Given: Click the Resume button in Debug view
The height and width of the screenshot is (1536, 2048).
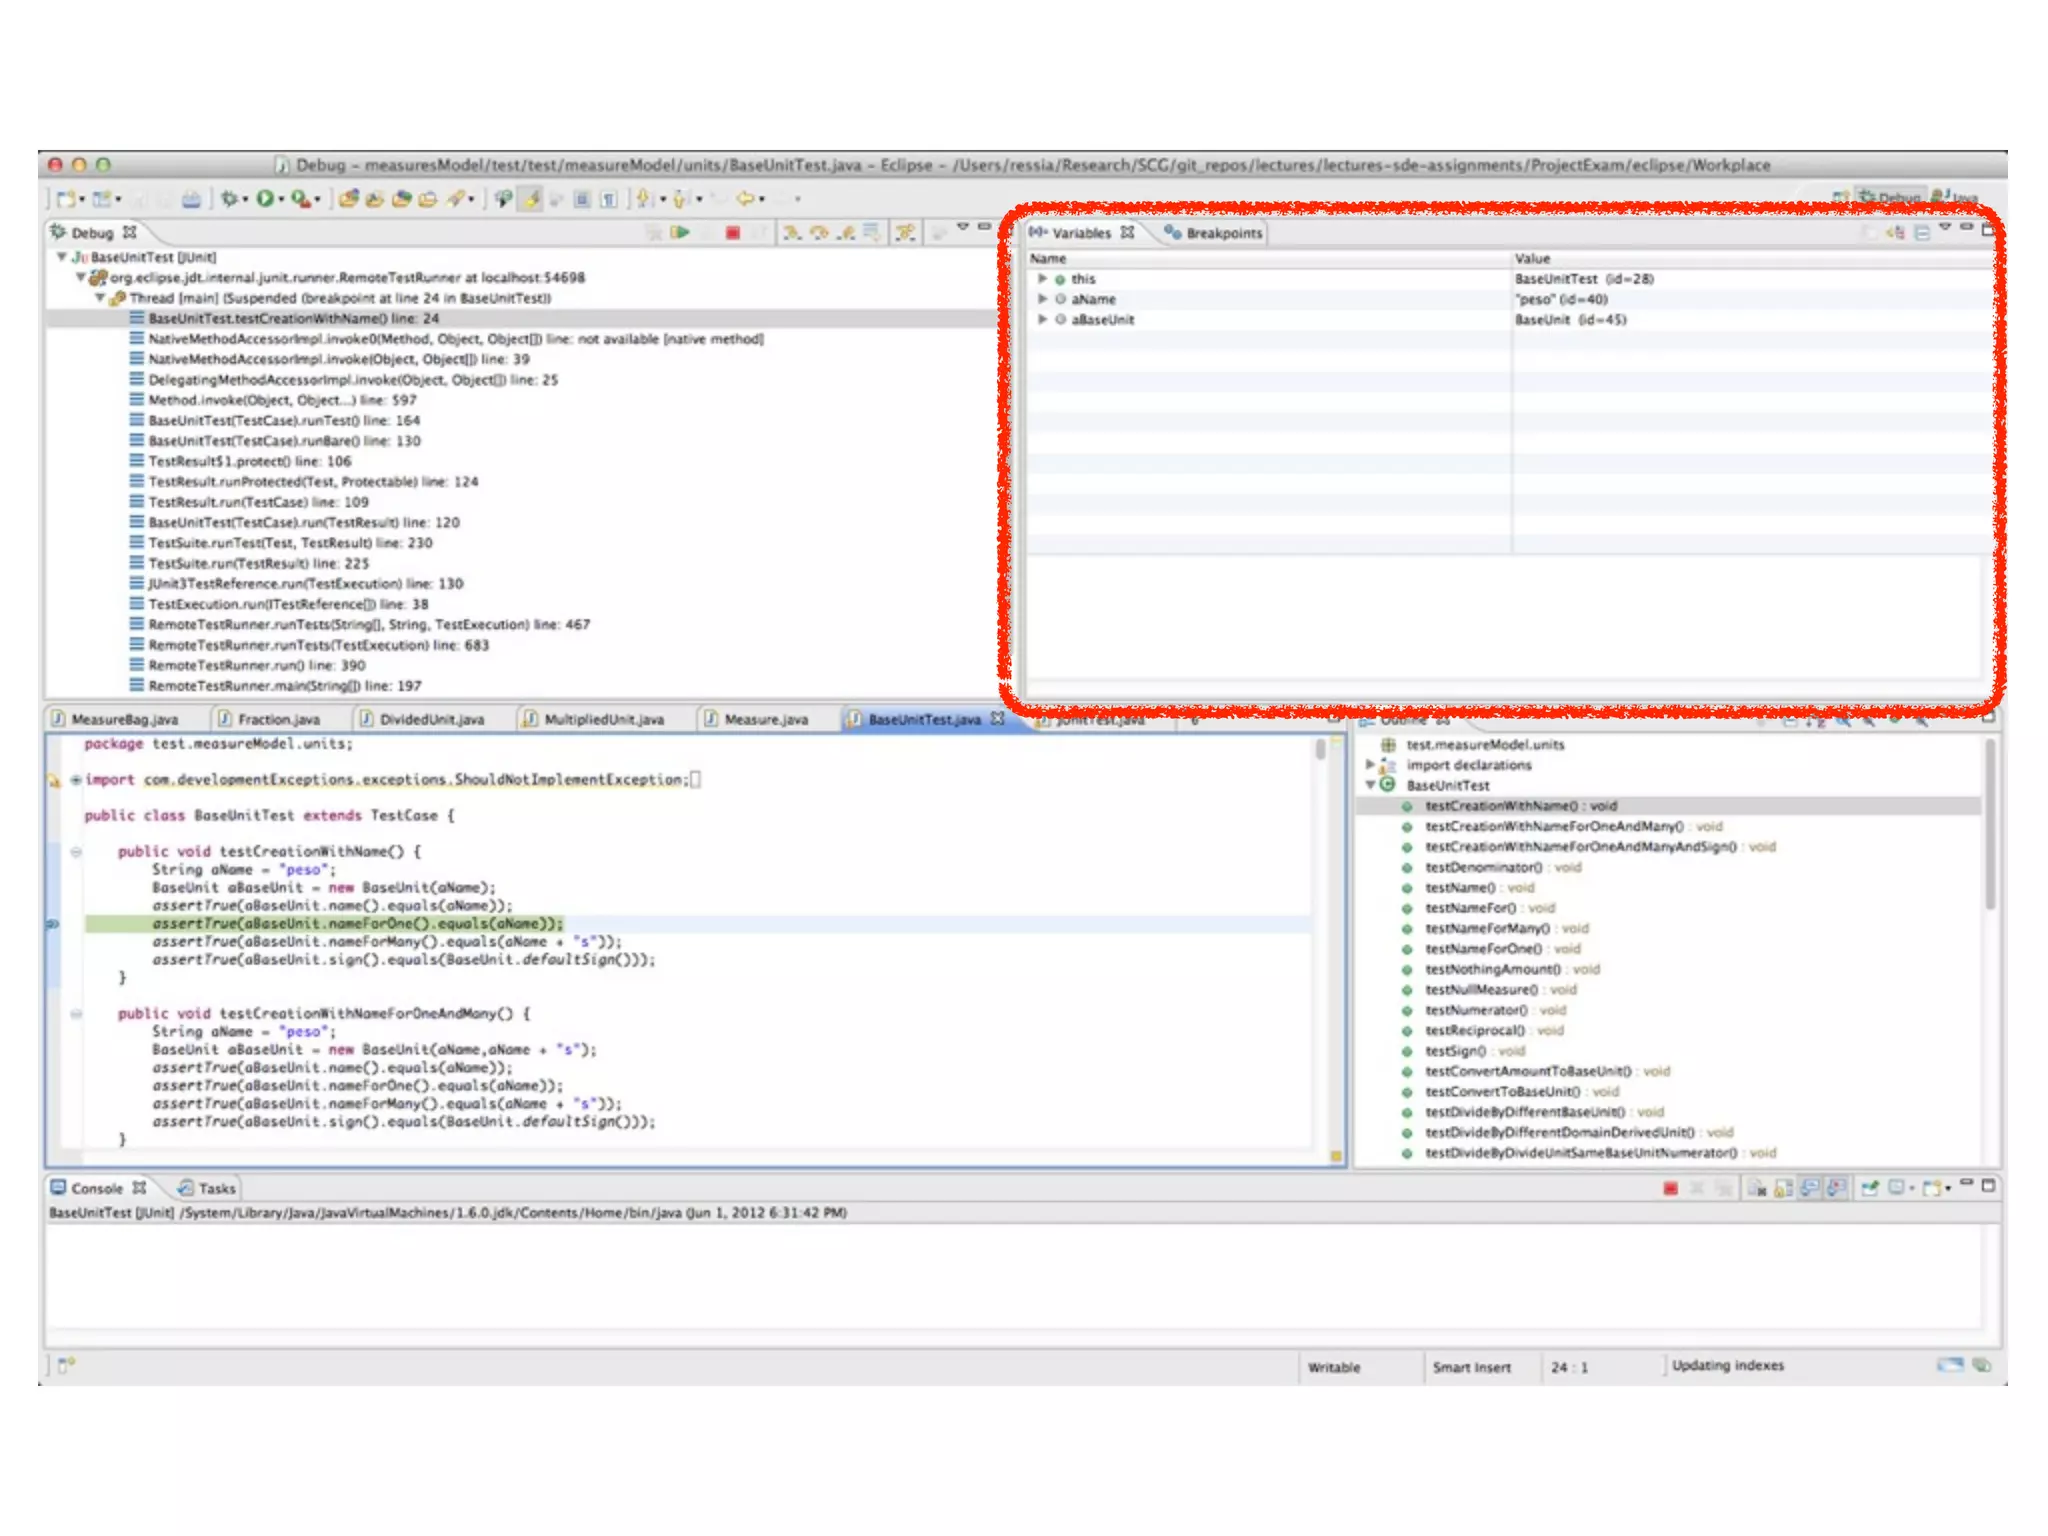Looking at the screenshot, I should pos(681,233).
